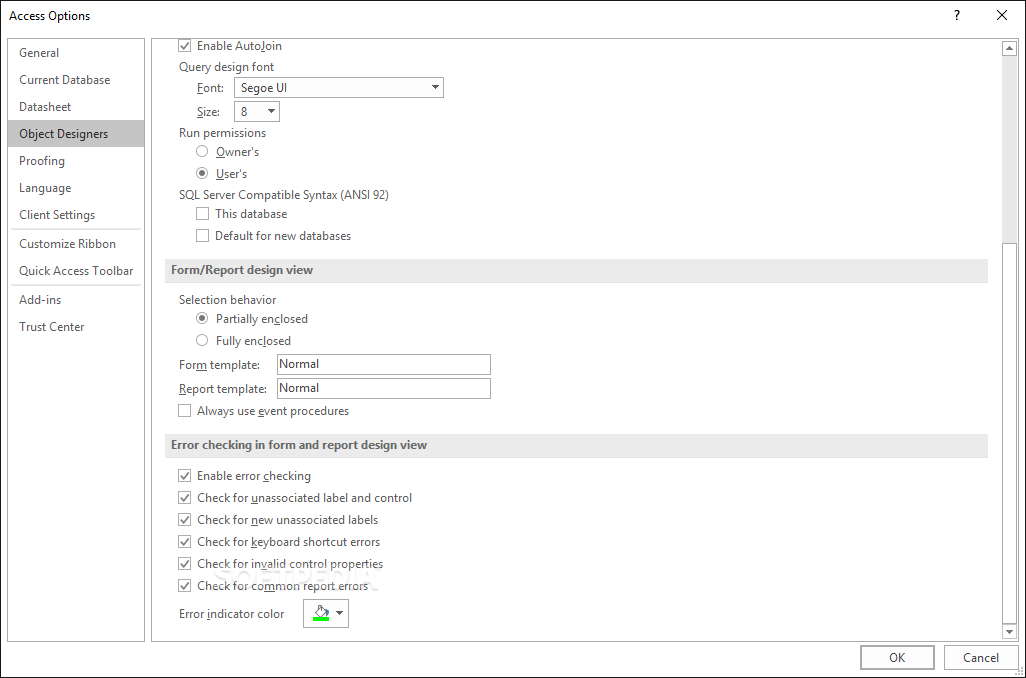The image size is (1026, 678).
Task: Open the Current Database category
Action: pyautogui.click(x=76, y=80)
